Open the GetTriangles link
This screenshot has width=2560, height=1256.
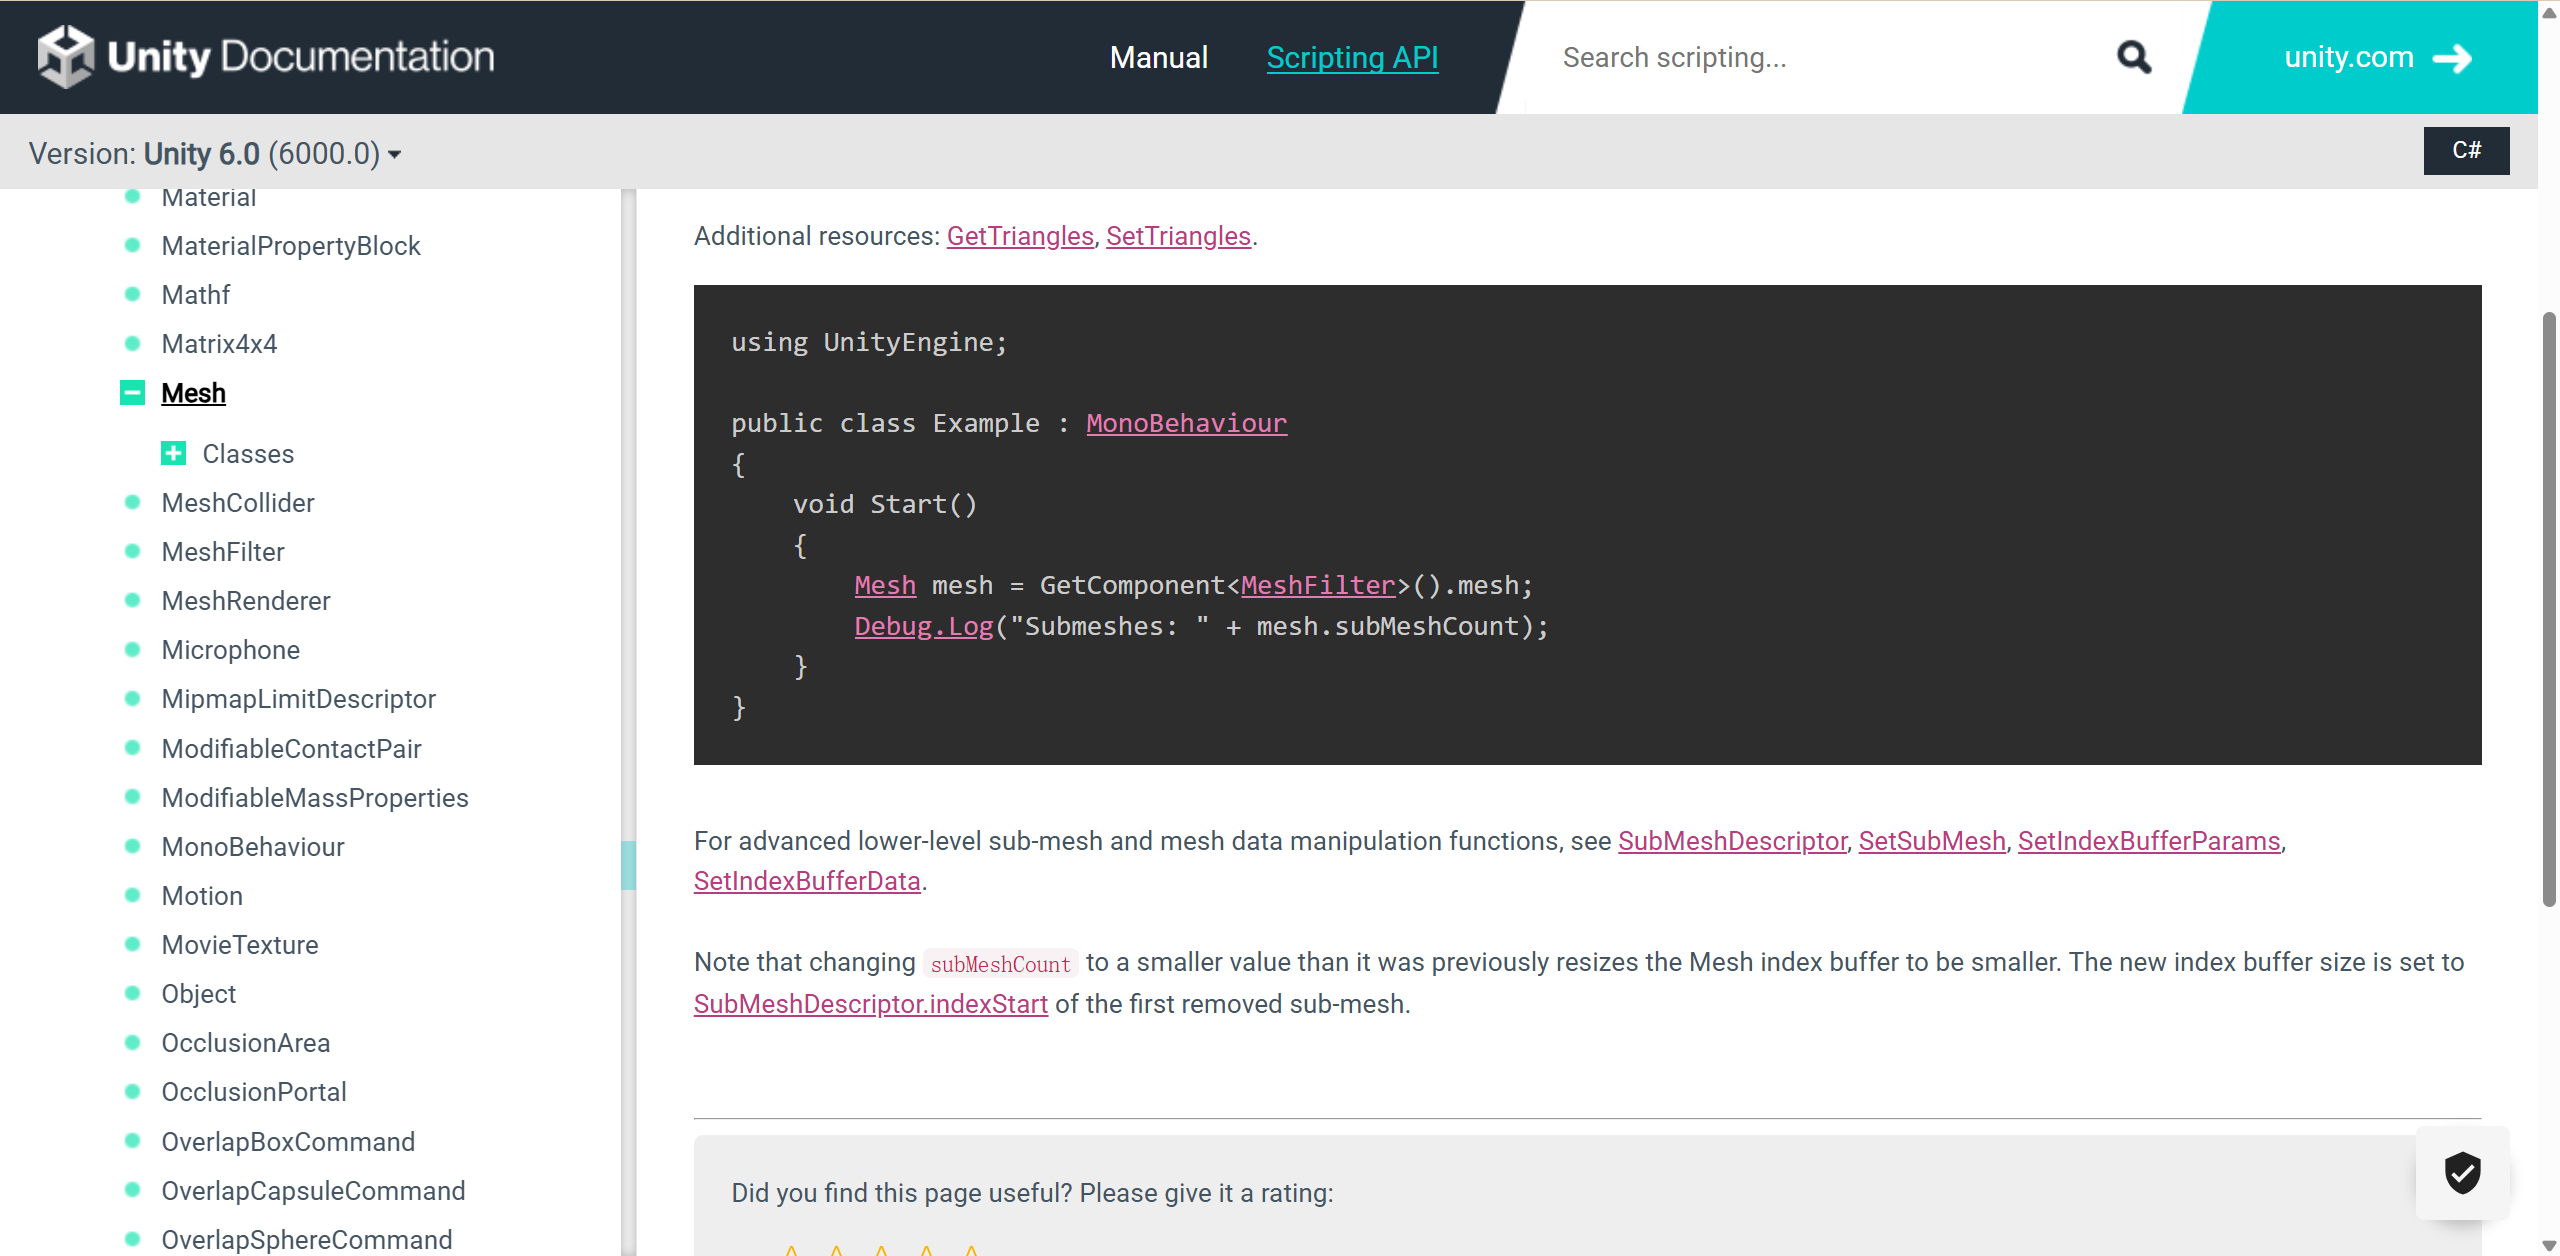(1020, 236)
